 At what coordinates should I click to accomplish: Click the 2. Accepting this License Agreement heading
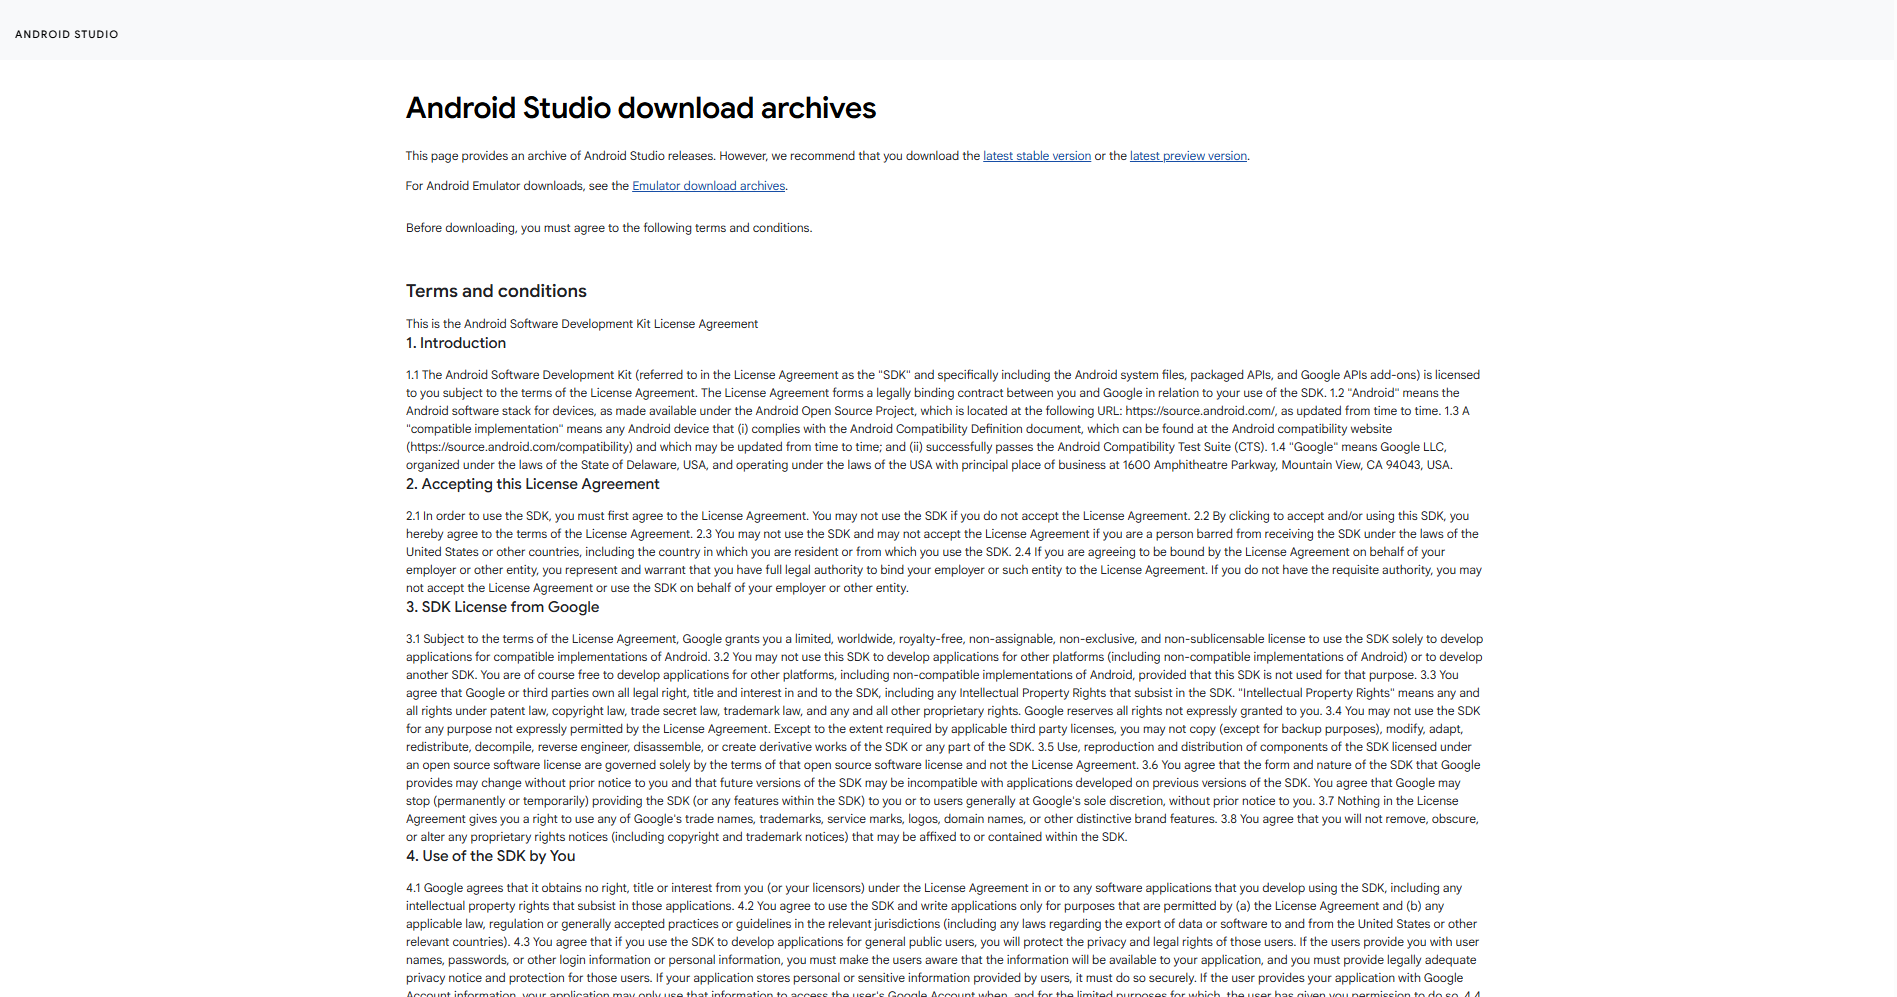click(x=533, y=484)
